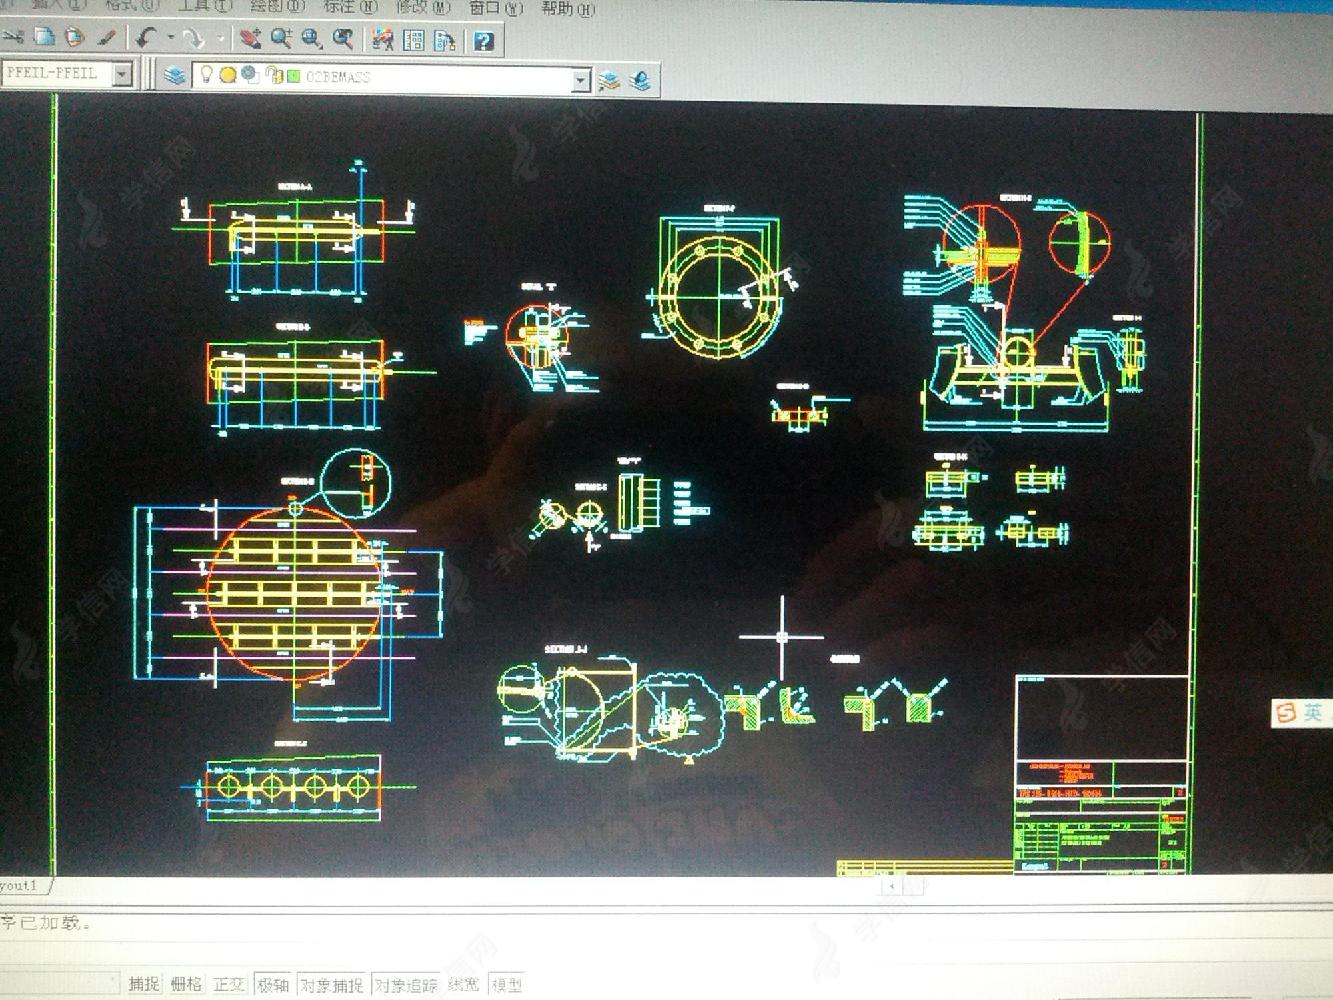This screenshot has width=1333, height=1000.
Task: Toggle layer on/off lightbulb for 02BEMASS
Action: (206, 74)
